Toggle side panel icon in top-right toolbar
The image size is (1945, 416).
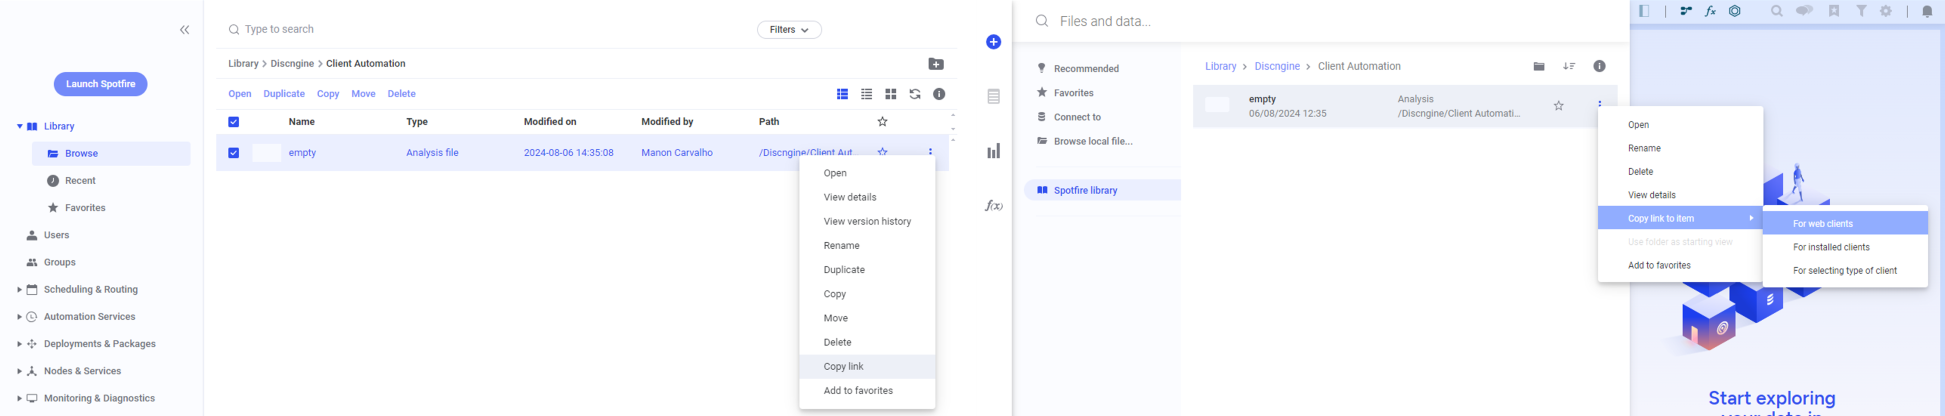[x=1644, y=11]
